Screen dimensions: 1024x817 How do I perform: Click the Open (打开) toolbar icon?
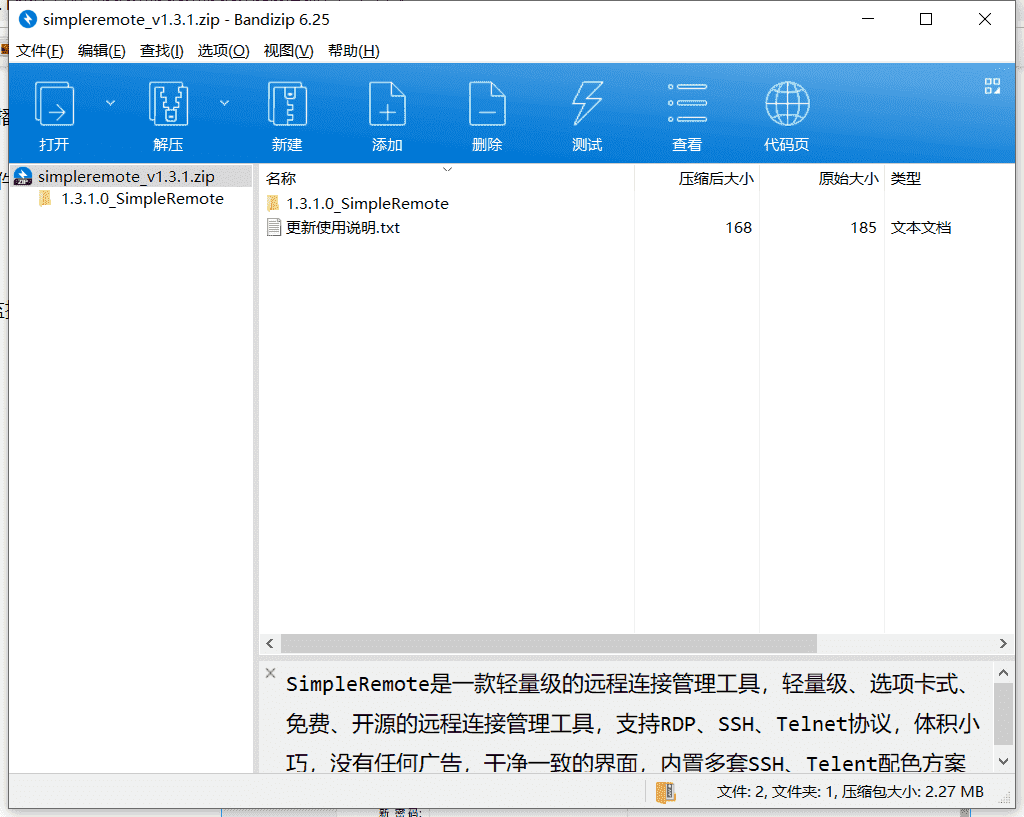click(54, 103)
